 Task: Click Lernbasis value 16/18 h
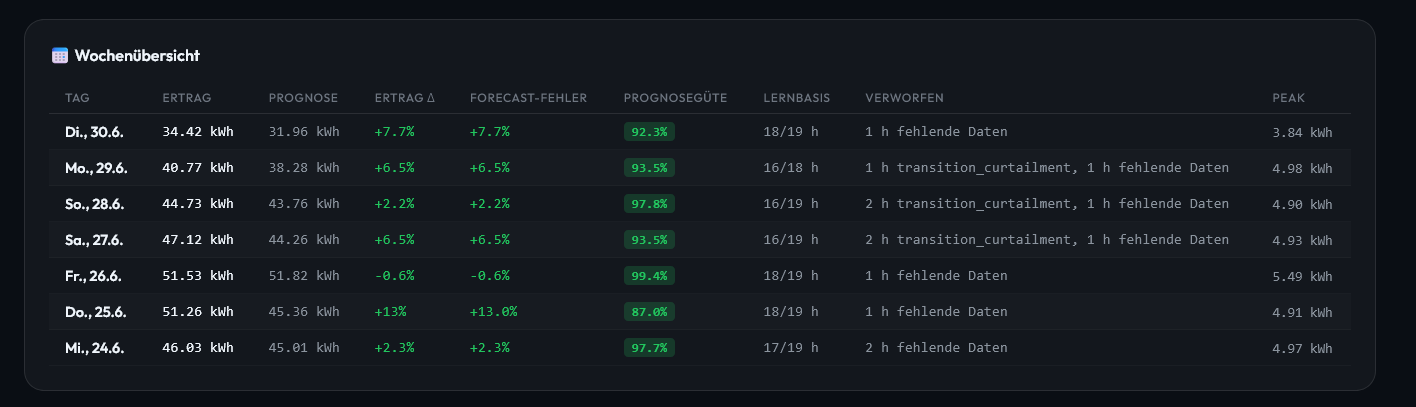[x=791, y=168]
